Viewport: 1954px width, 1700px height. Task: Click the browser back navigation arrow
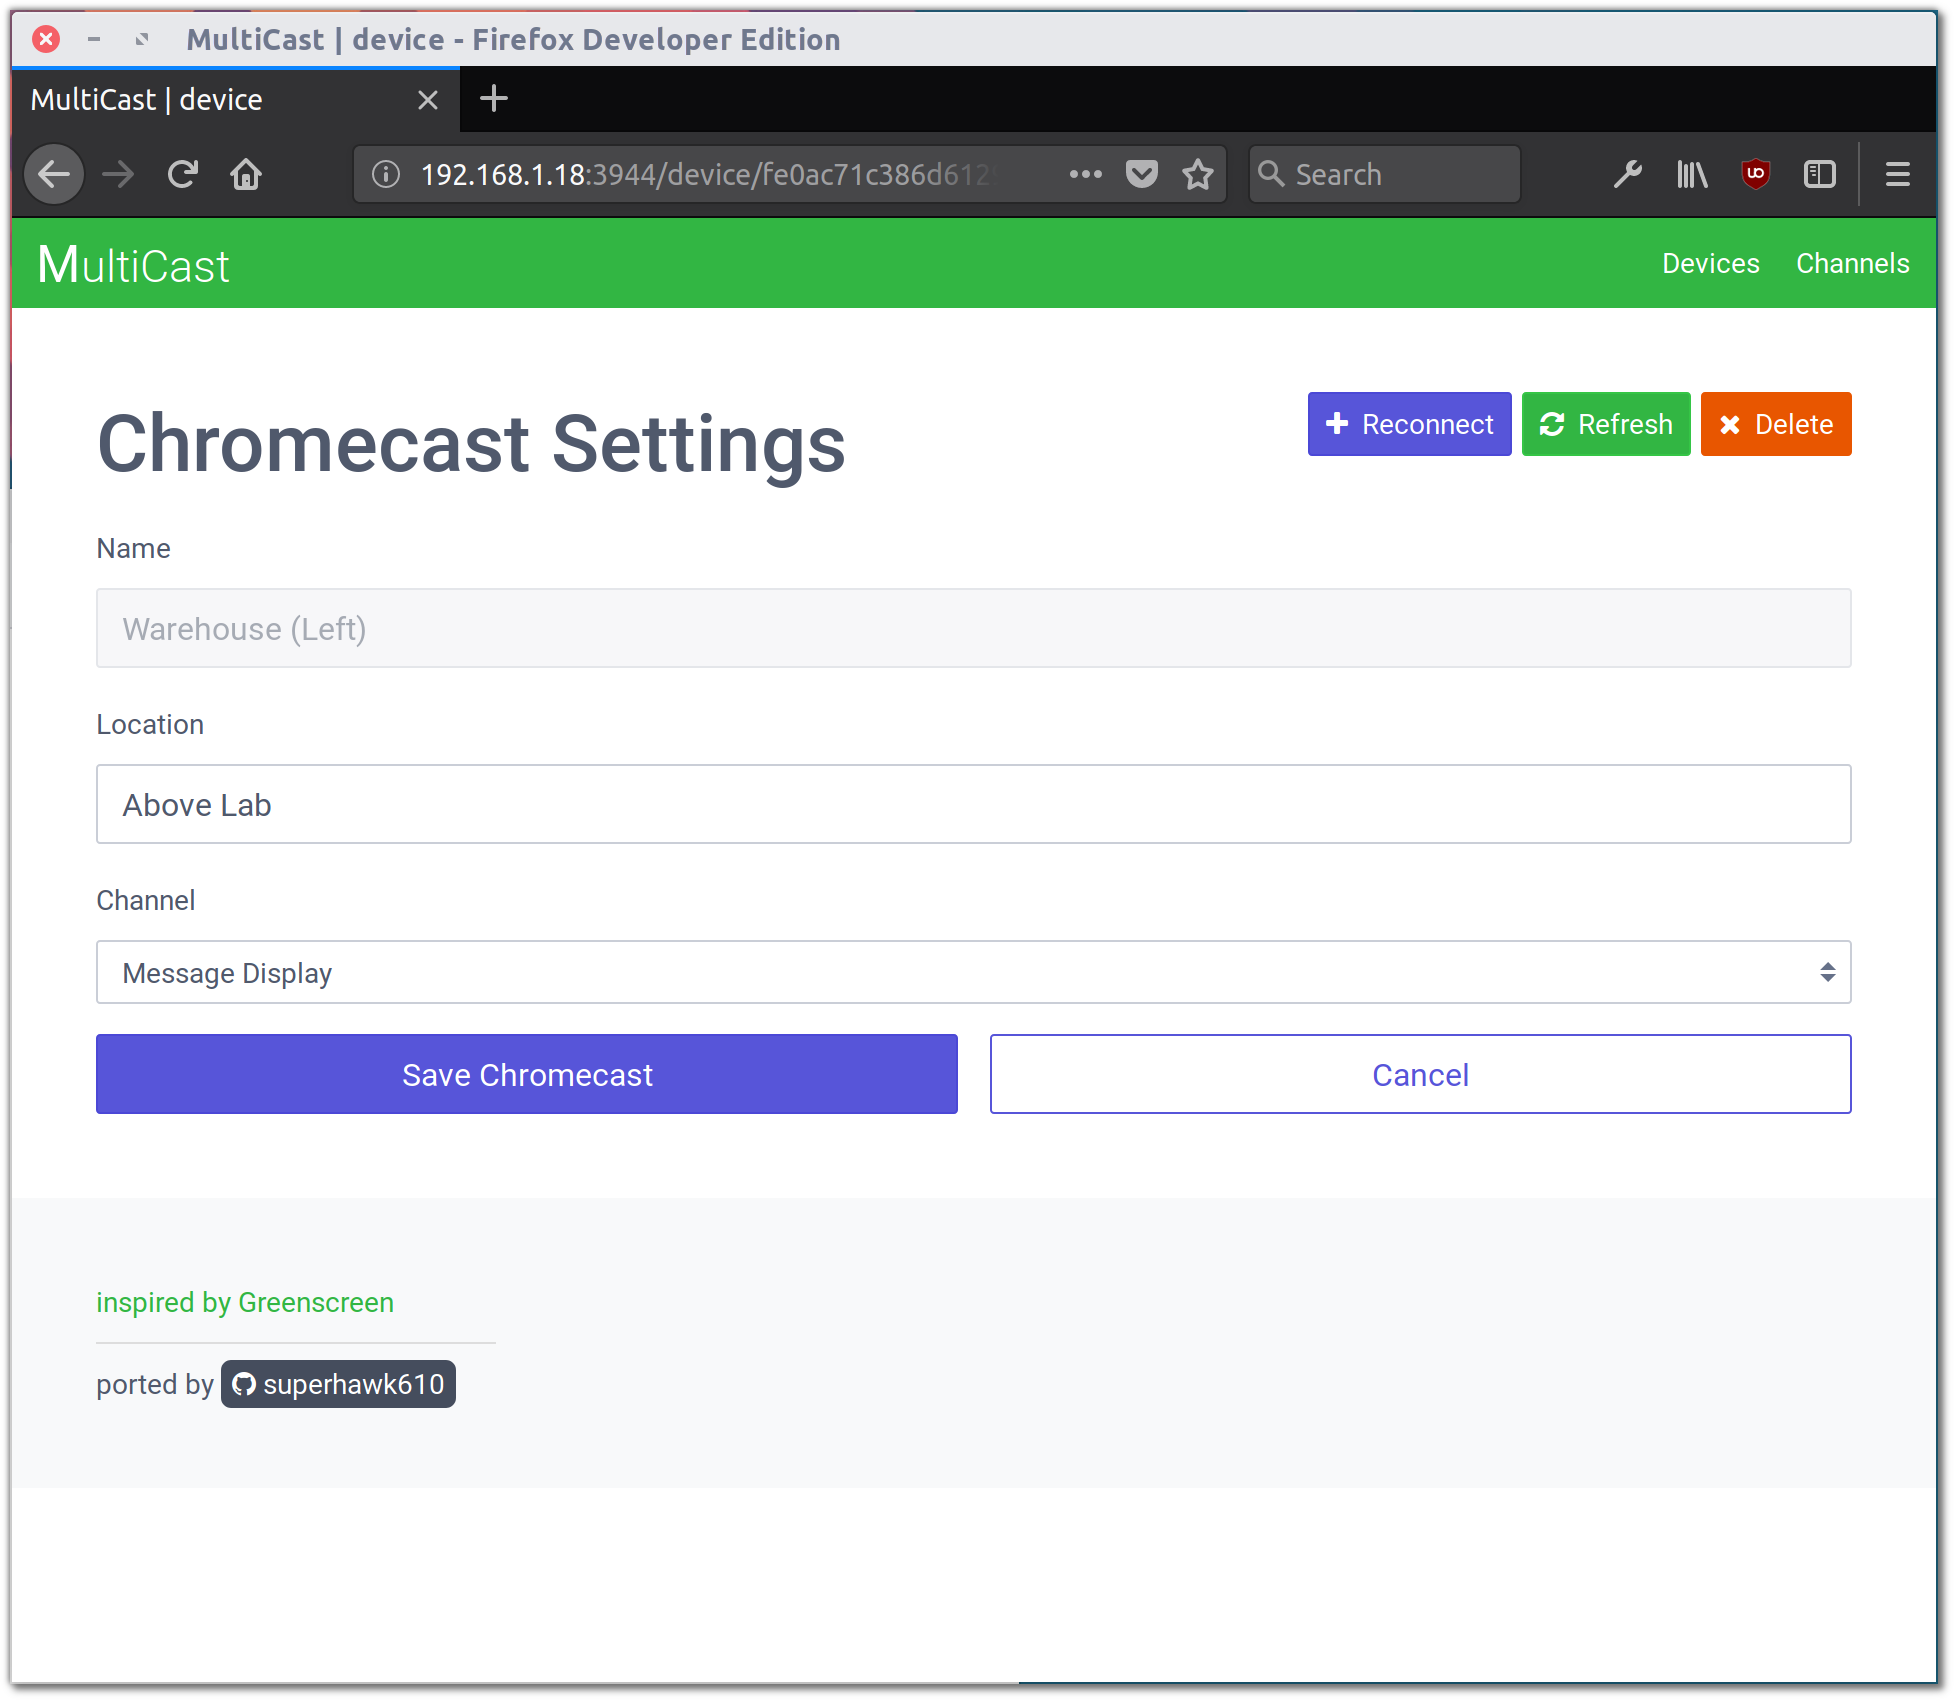pos(55,174)
